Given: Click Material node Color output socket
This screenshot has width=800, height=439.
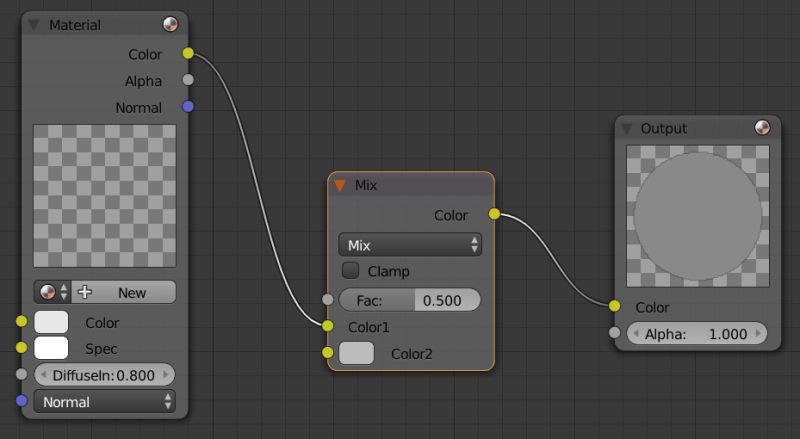Looking at the screenshot, I should coord(188,53).
